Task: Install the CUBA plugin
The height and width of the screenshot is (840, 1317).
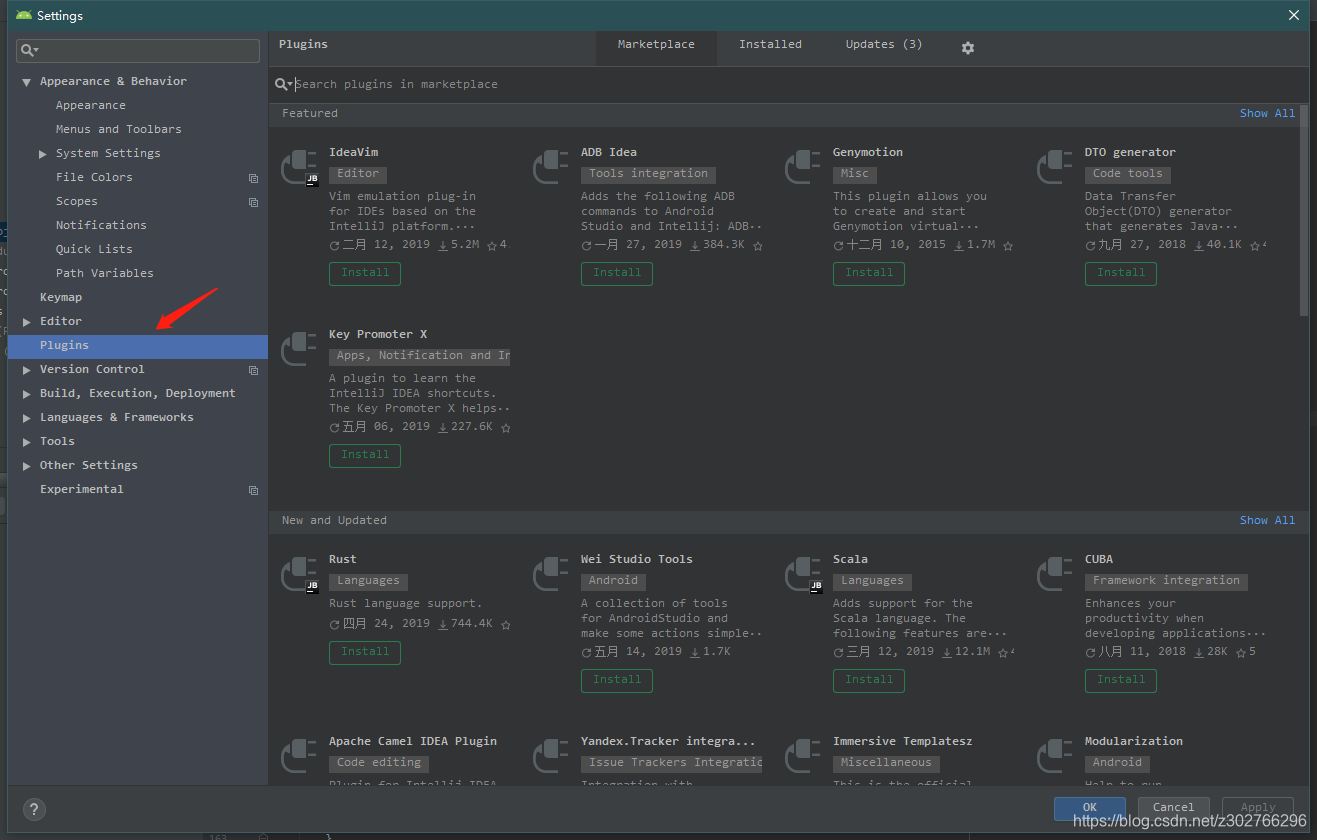Action: [1121, 681]
